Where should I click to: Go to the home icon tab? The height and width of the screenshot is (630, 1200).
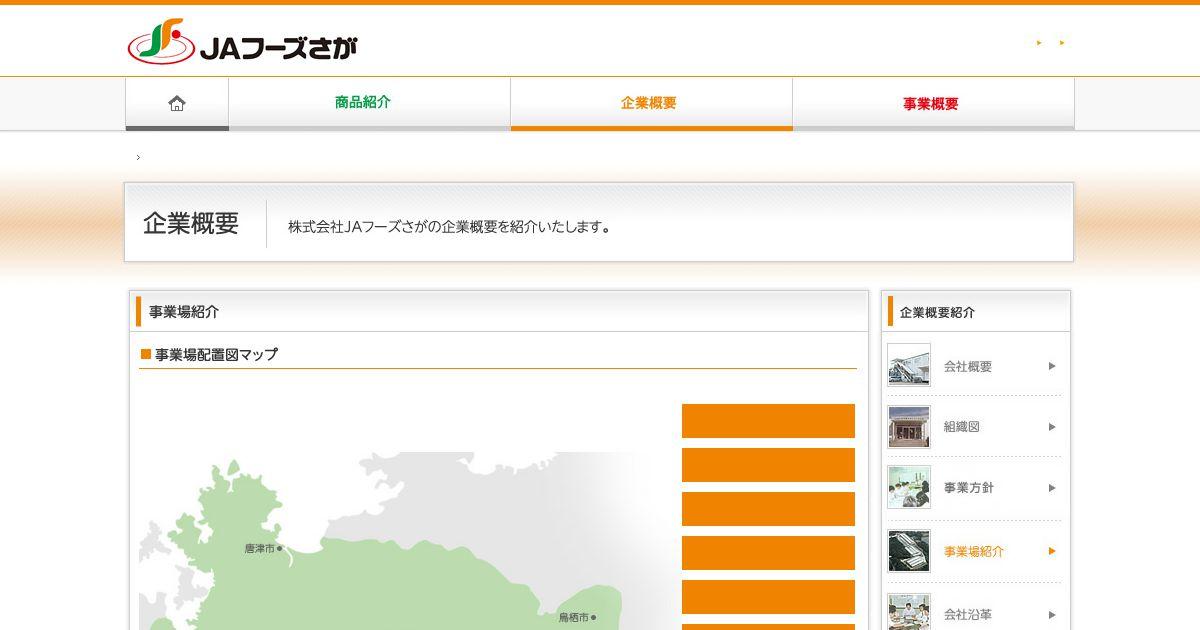pyautogui.click(x=177, y=103)
